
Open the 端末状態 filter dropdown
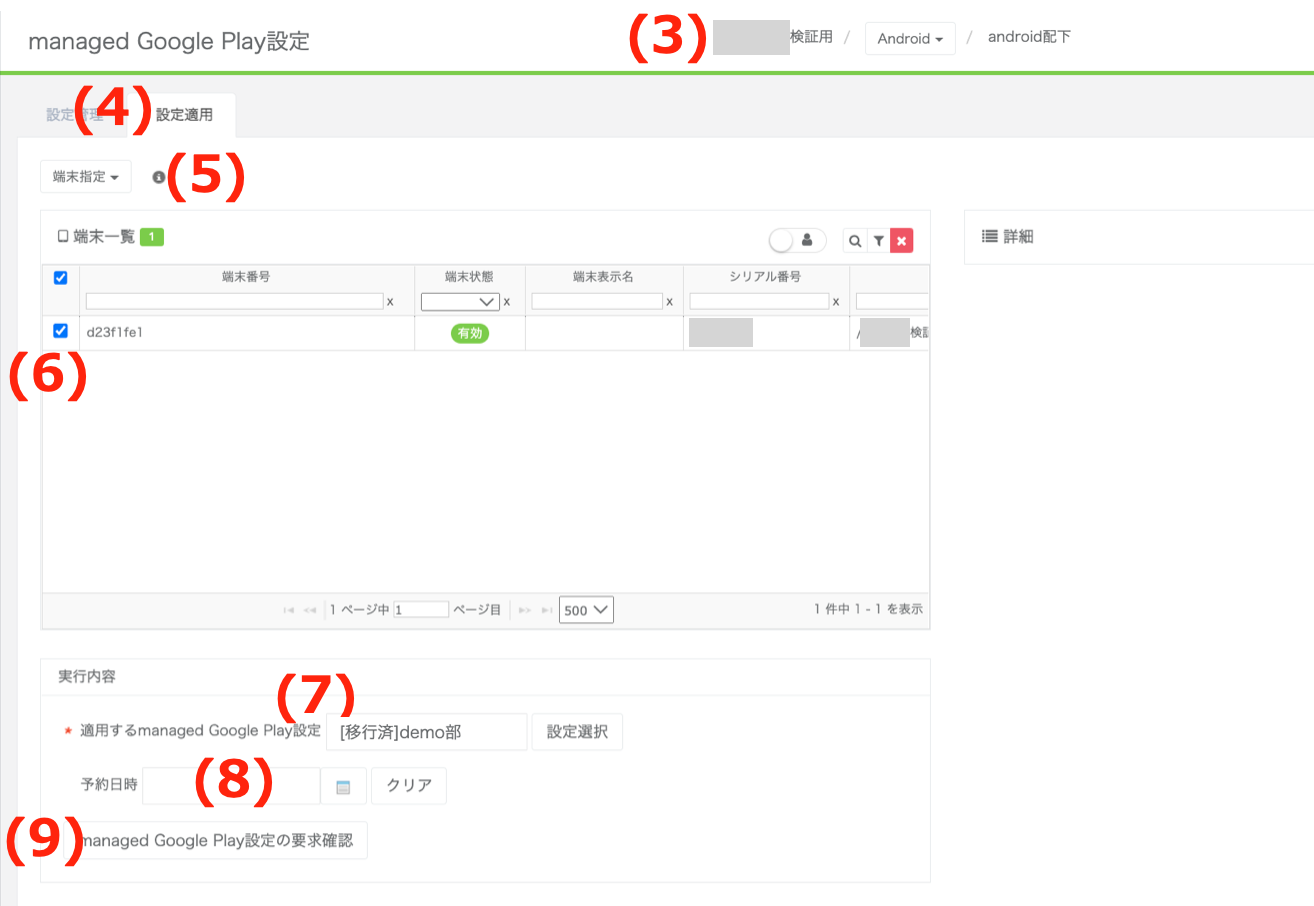tap(460, 301)
